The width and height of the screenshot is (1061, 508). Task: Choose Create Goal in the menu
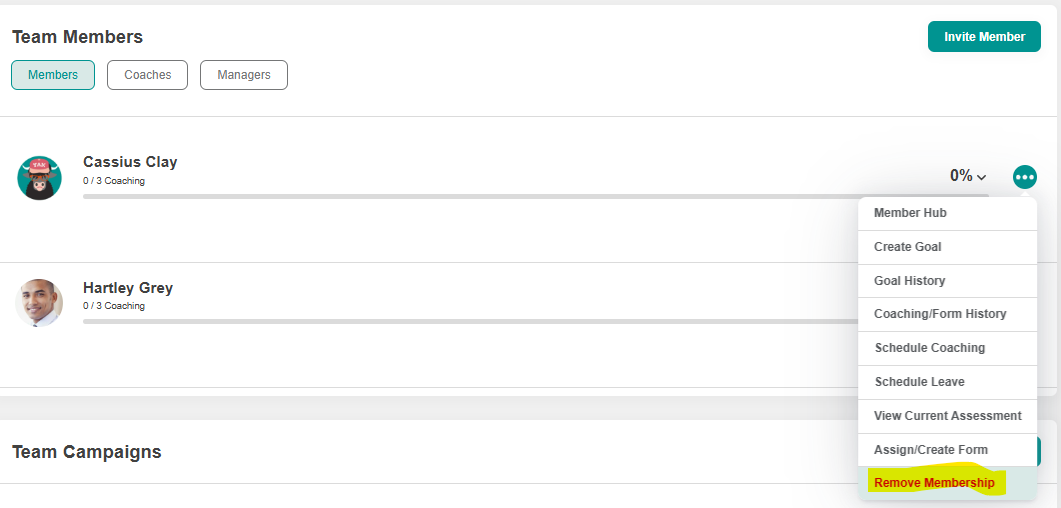(907, 247)
